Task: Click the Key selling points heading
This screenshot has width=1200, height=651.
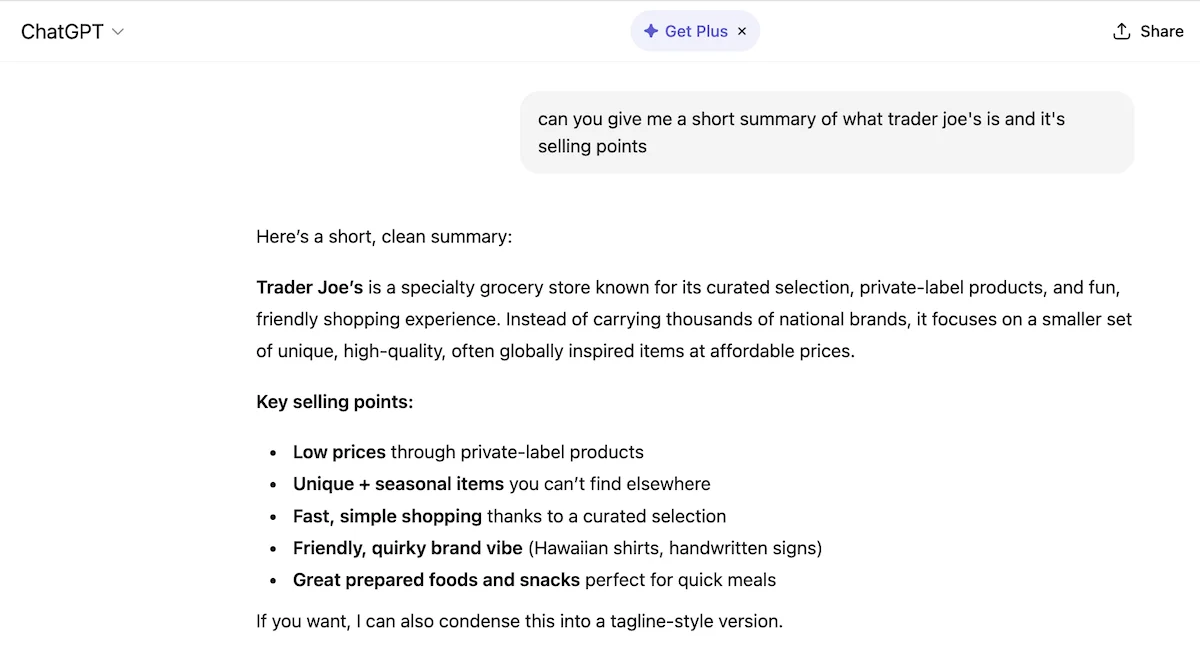Action: click(334, 401)
